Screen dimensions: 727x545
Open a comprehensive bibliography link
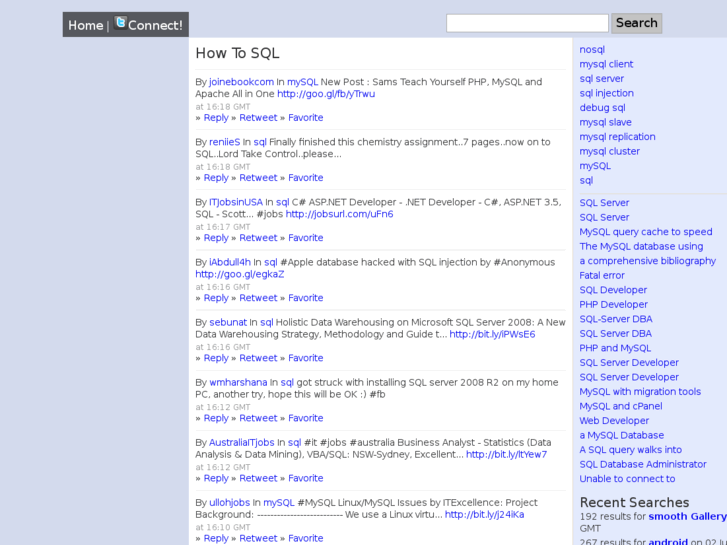[x=647, y=261]
